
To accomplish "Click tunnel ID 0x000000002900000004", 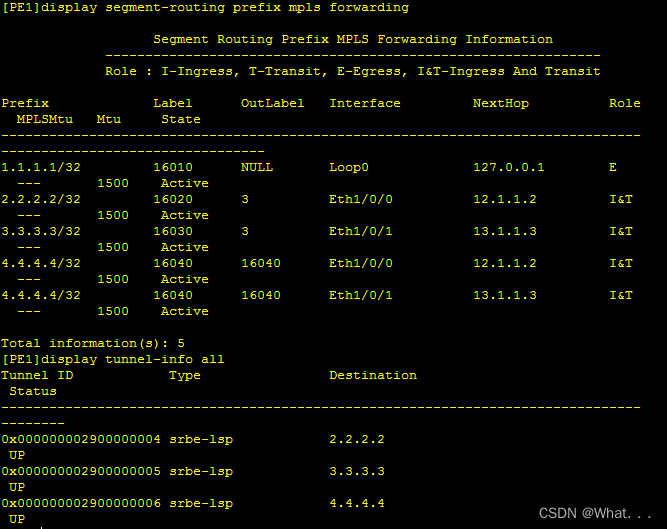I will 81,439.
